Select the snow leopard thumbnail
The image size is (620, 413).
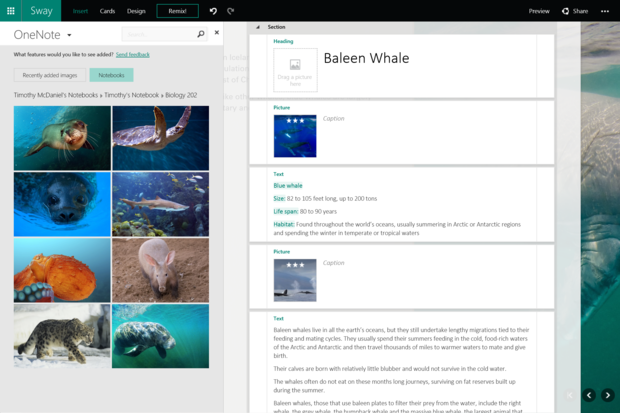click(x=62, y=336)
